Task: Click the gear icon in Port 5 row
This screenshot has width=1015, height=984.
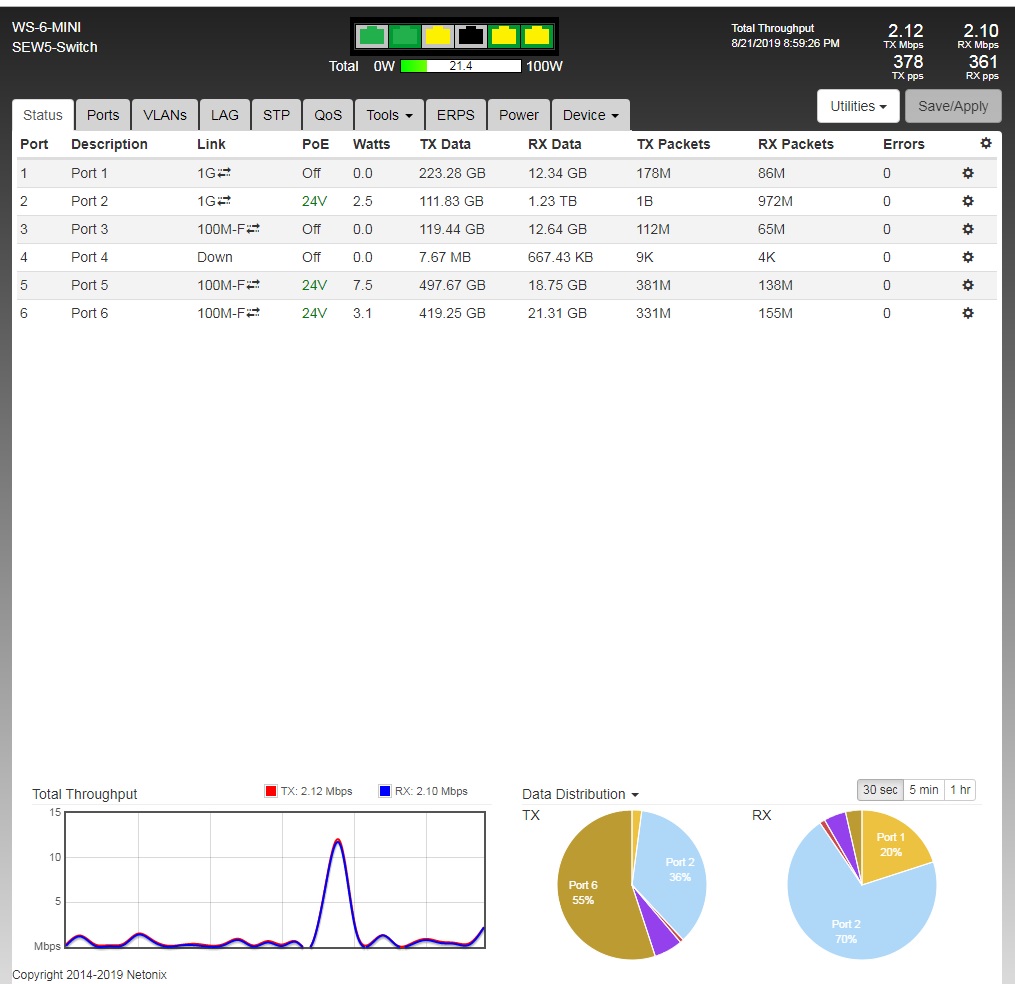Action: click(x=967, y=285)
